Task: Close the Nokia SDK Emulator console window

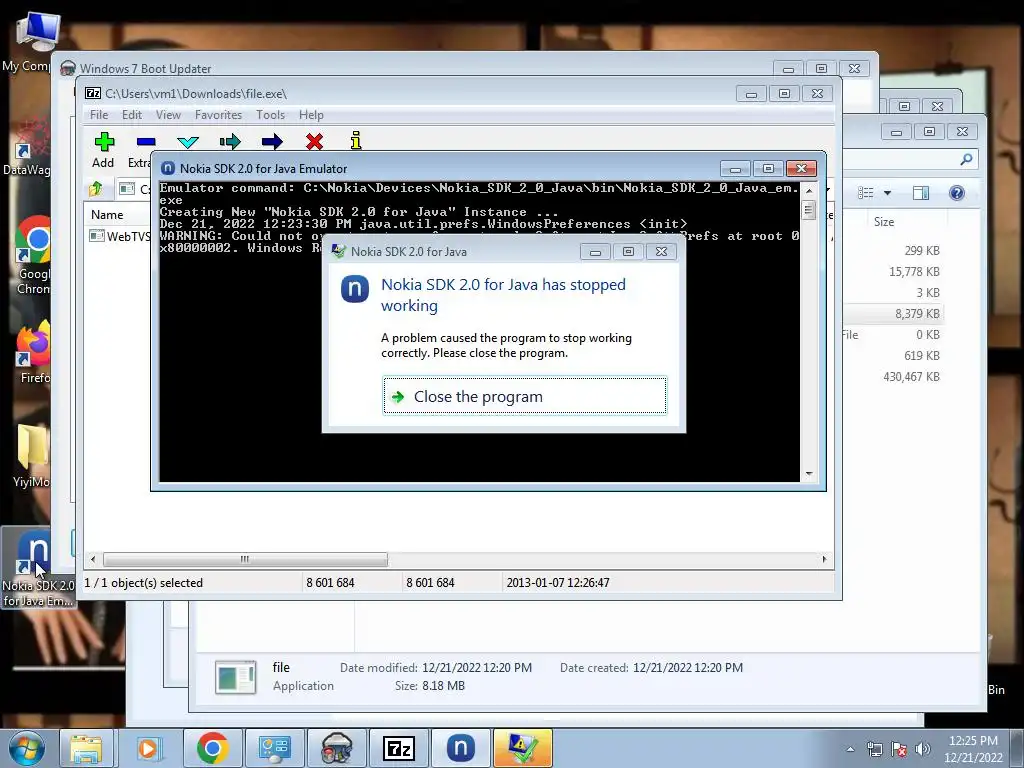Action: point(801,168)
